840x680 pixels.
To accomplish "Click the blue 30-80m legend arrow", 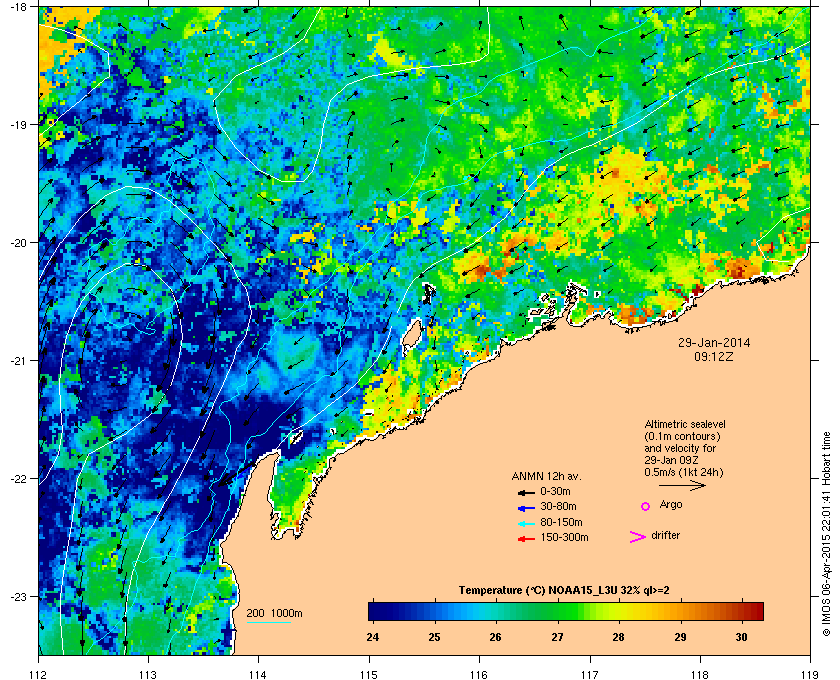I will pos(526,507).
